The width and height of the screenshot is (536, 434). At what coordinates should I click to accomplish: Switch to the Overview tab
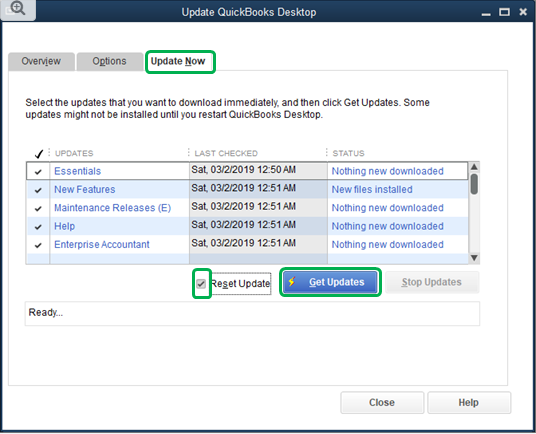pos(41,61)
